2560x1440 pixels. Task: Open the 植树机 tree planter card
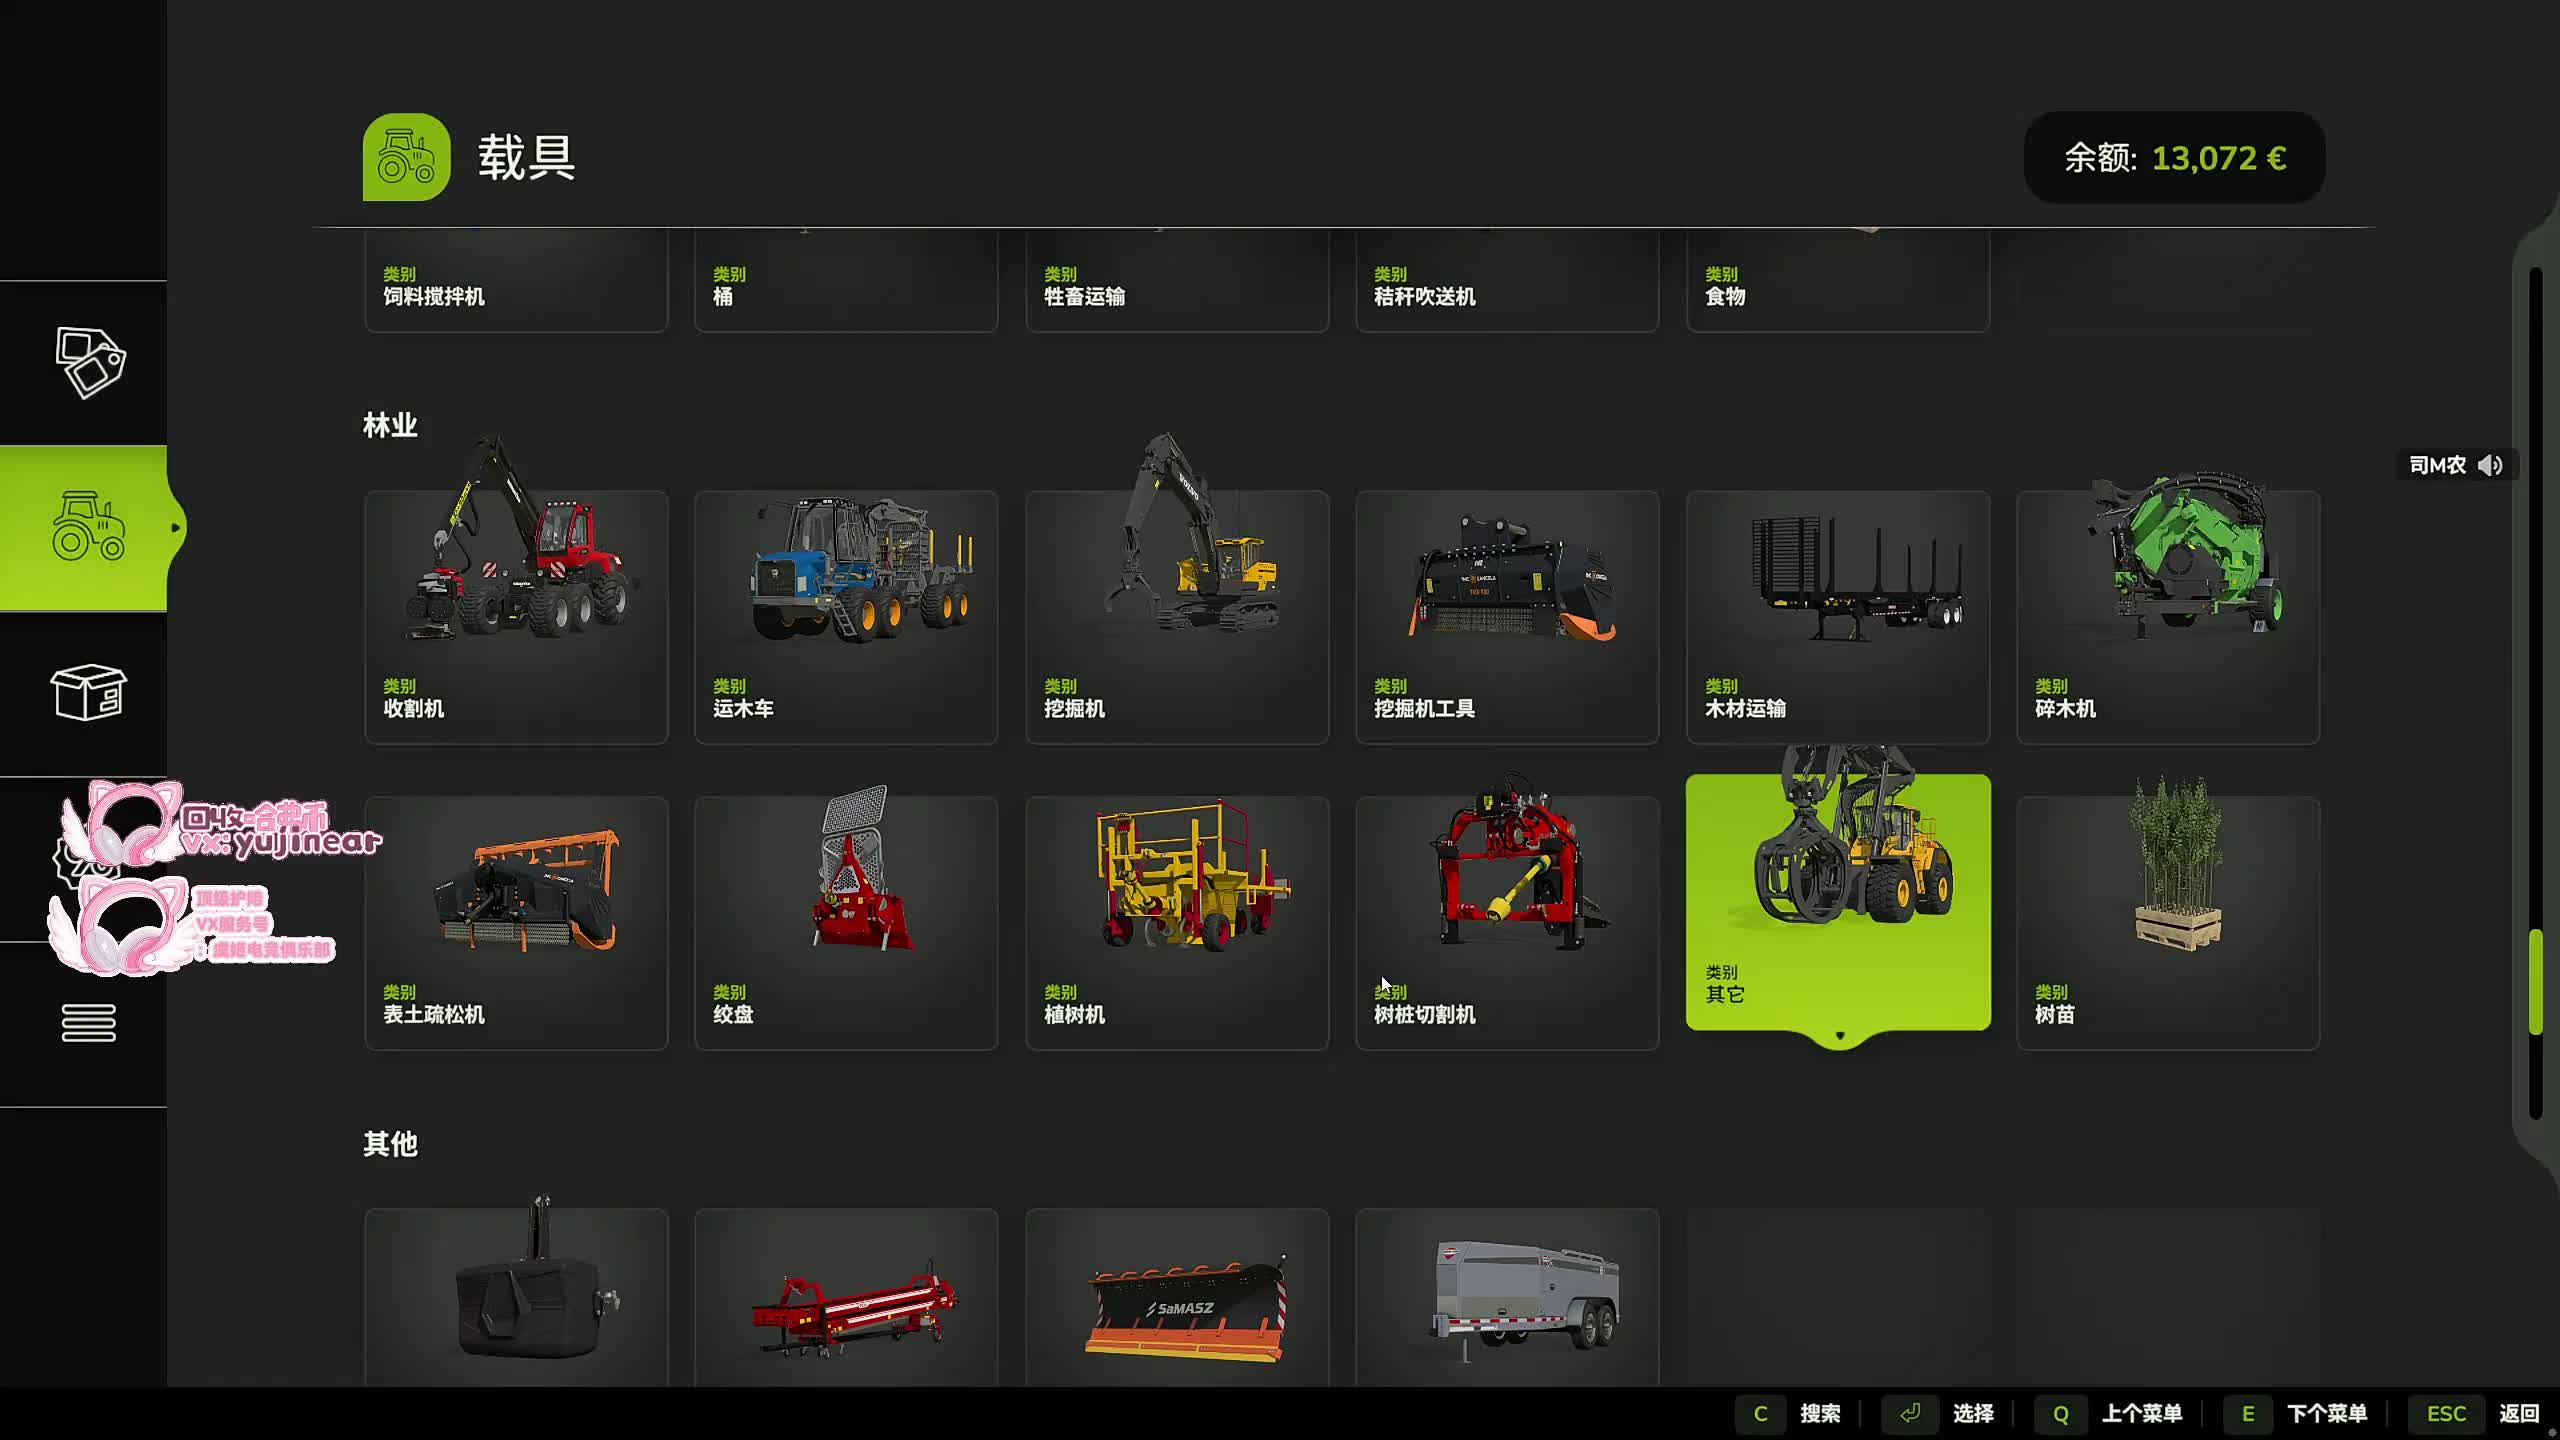coord(1177,923)
